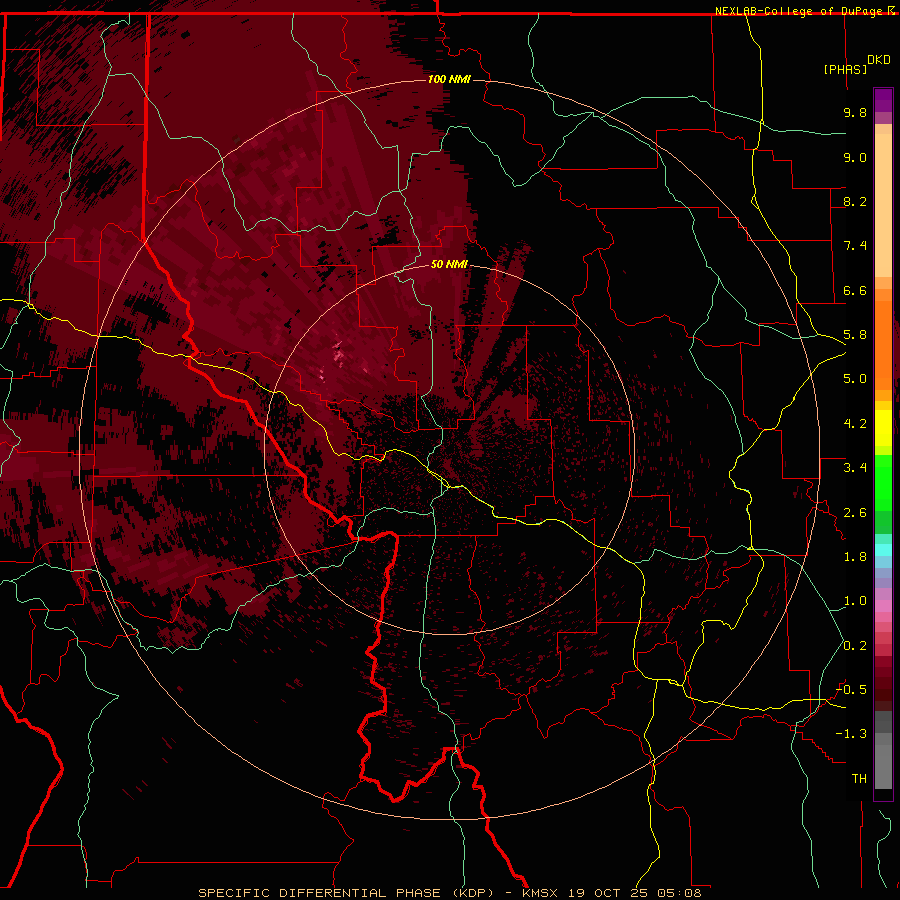This screenshot has height=900, width=900.
Task: Click the 19 OCT 25 date text
Action: pyautogui.click(x=608, y=893)
